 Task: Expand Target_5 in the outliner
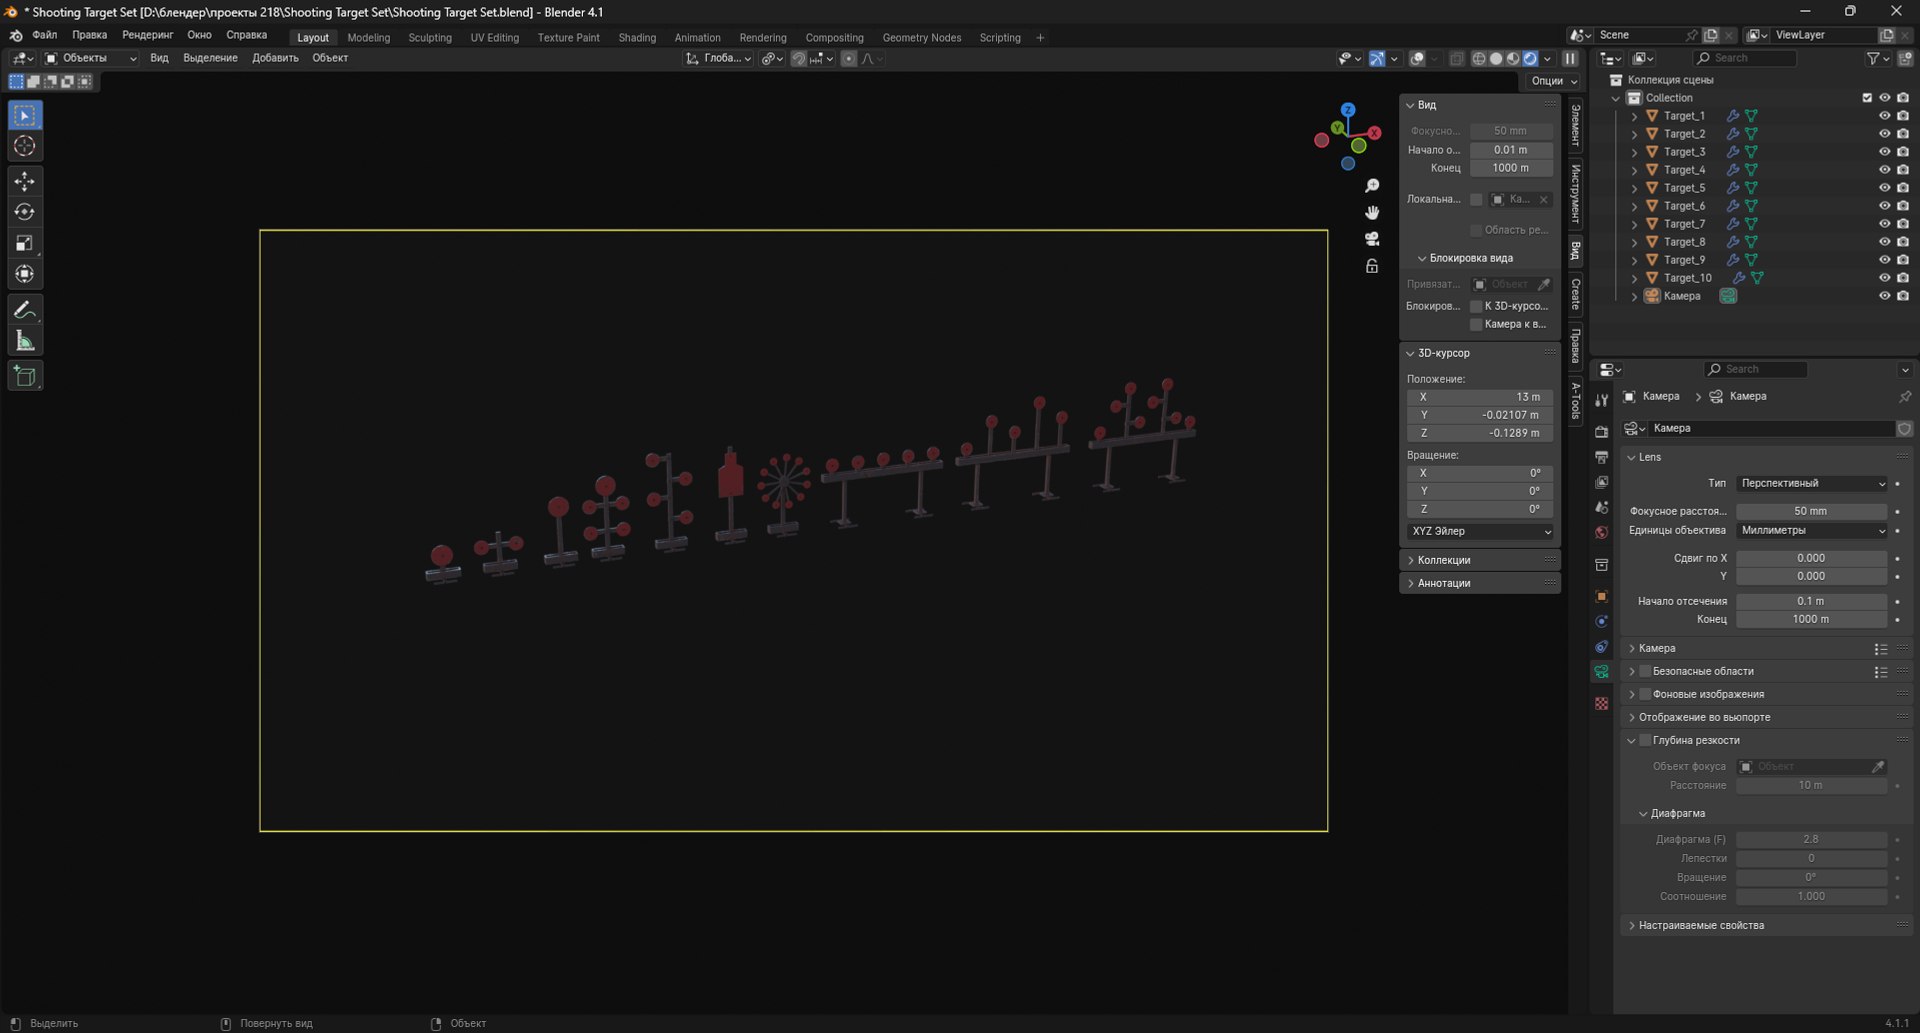[1634, 188]
